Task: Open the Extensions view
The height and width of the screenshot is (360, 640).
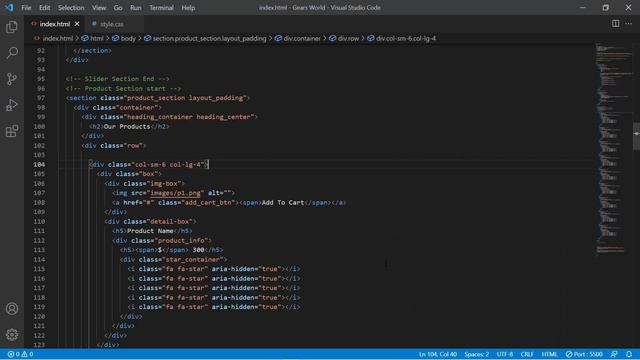Action: pos(12,131)
